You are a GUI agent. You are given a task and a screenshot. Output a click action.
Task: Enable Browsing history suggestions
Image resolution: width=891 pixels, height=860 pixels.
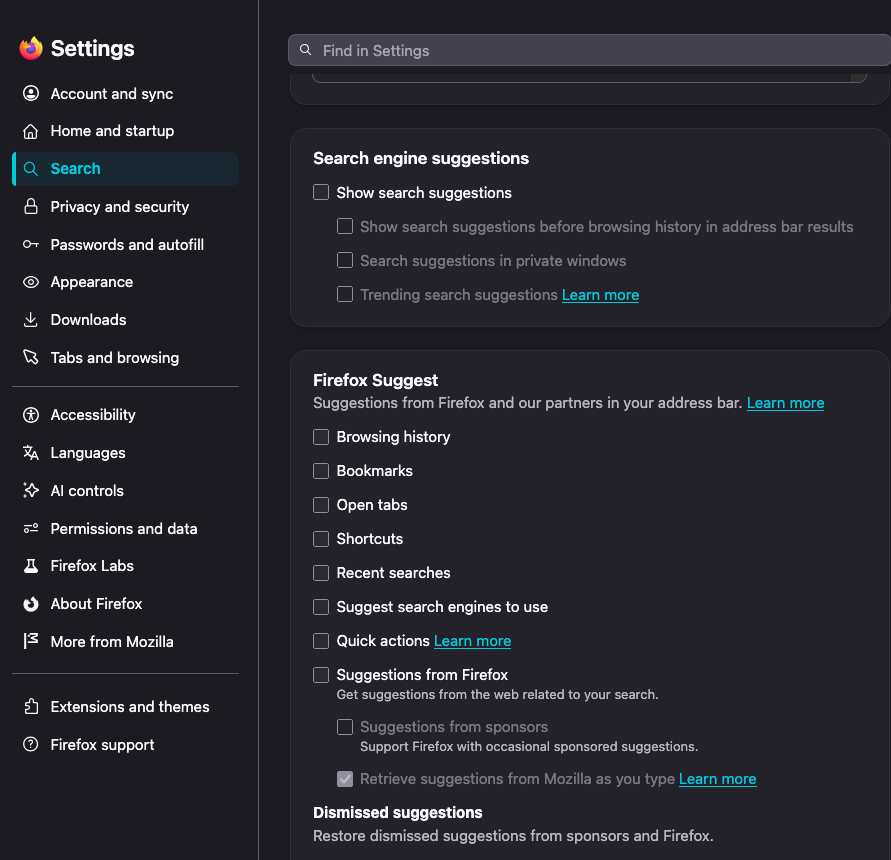click(x=321, y=437)
